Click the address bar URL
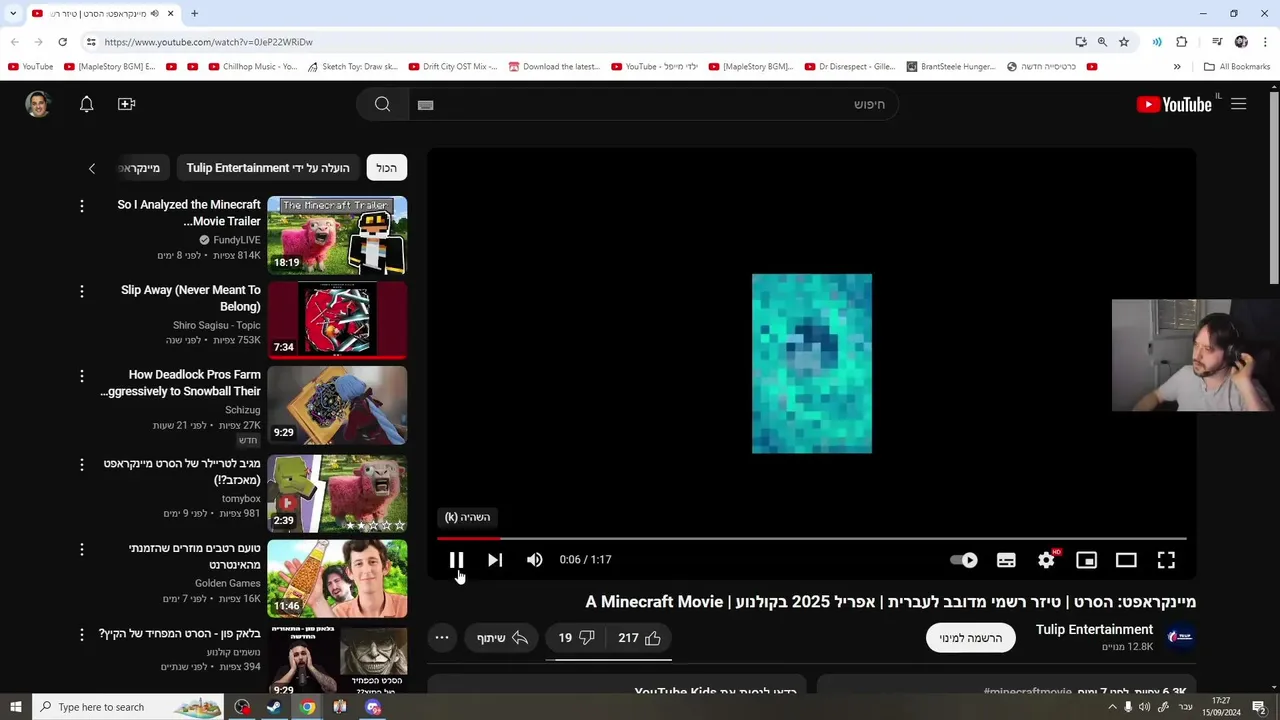The image size is (1280, 720). 208,42
